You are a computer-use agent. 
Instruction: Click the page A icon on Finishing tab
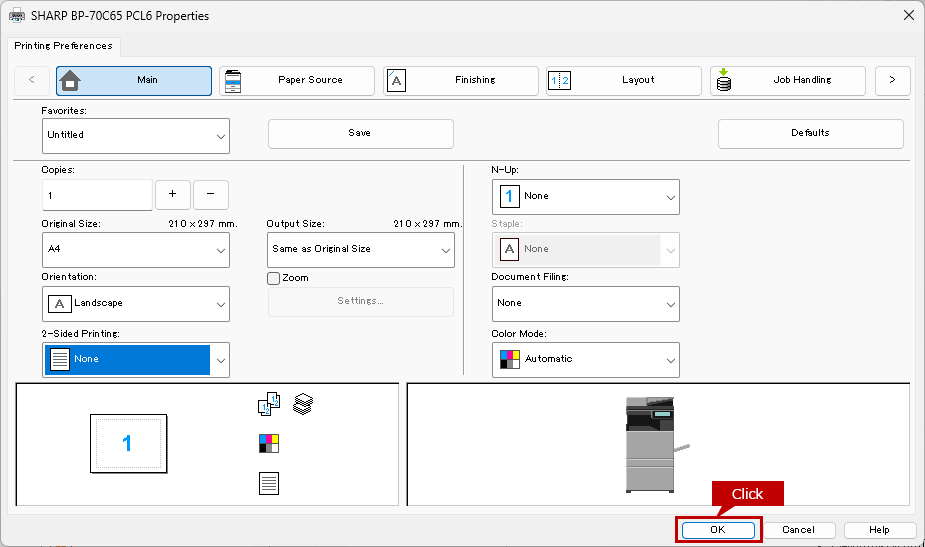[396, 81]
